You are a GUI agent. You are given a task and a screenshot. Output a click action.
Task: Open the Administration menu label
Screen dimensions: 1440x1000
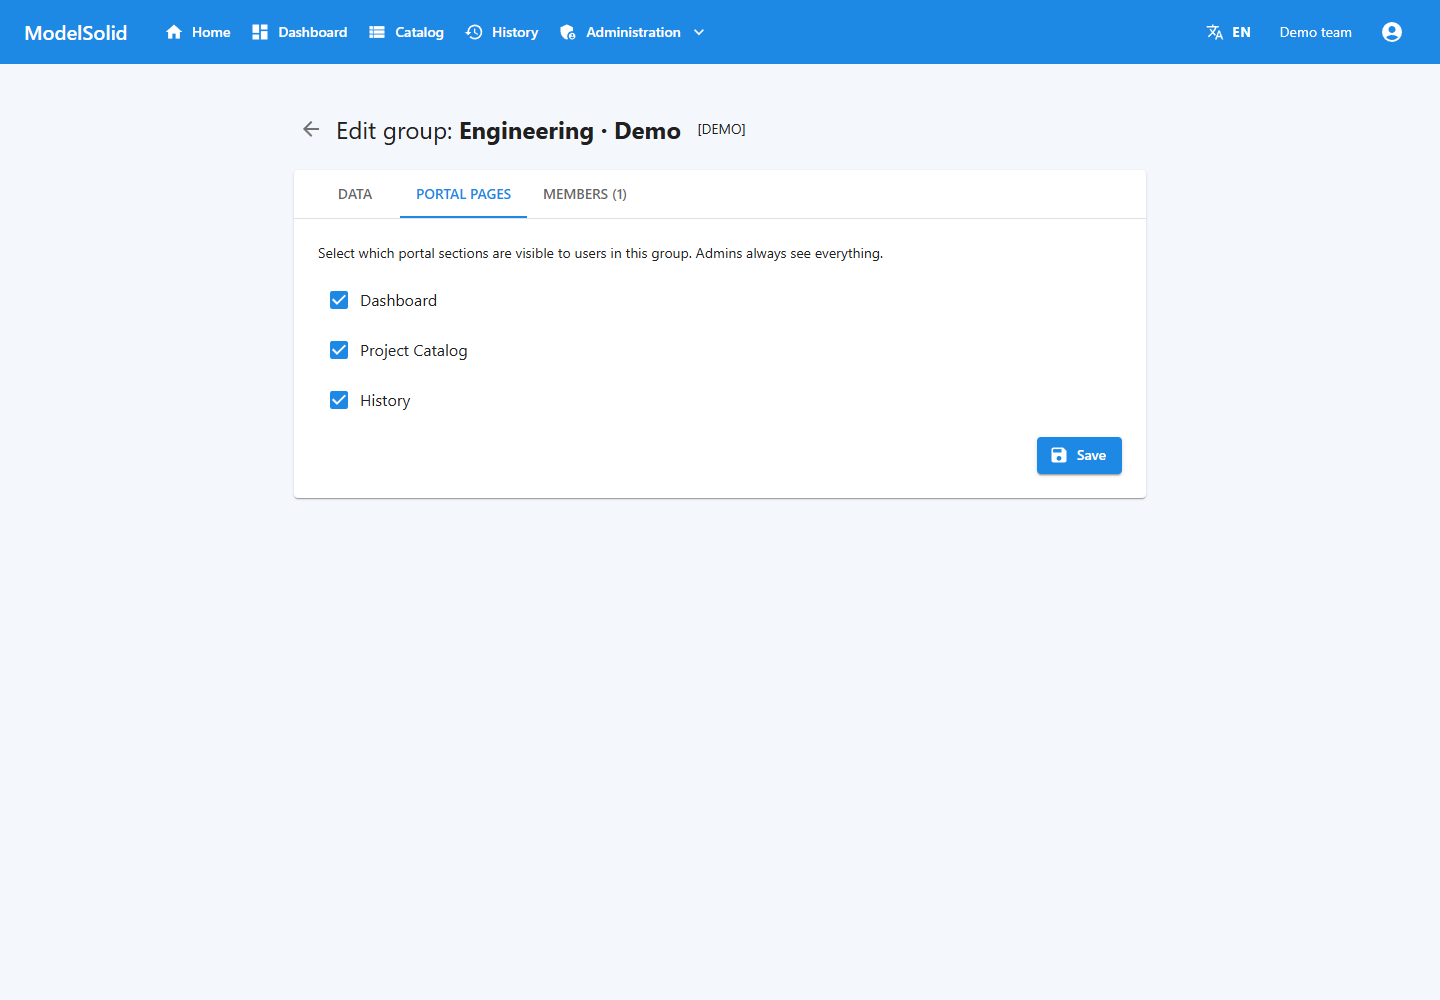pyautogui.click(x=633, y=32)
